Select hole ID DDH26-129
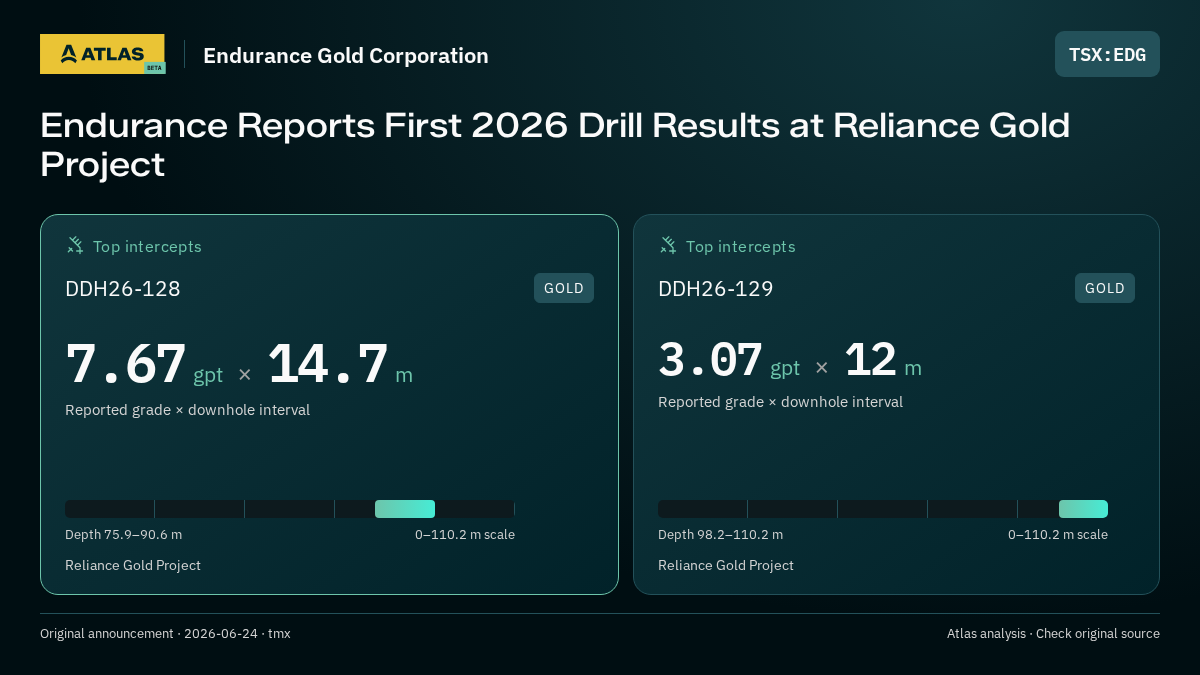This screenshot has width=1200, height=675. [x=716, y=289]
